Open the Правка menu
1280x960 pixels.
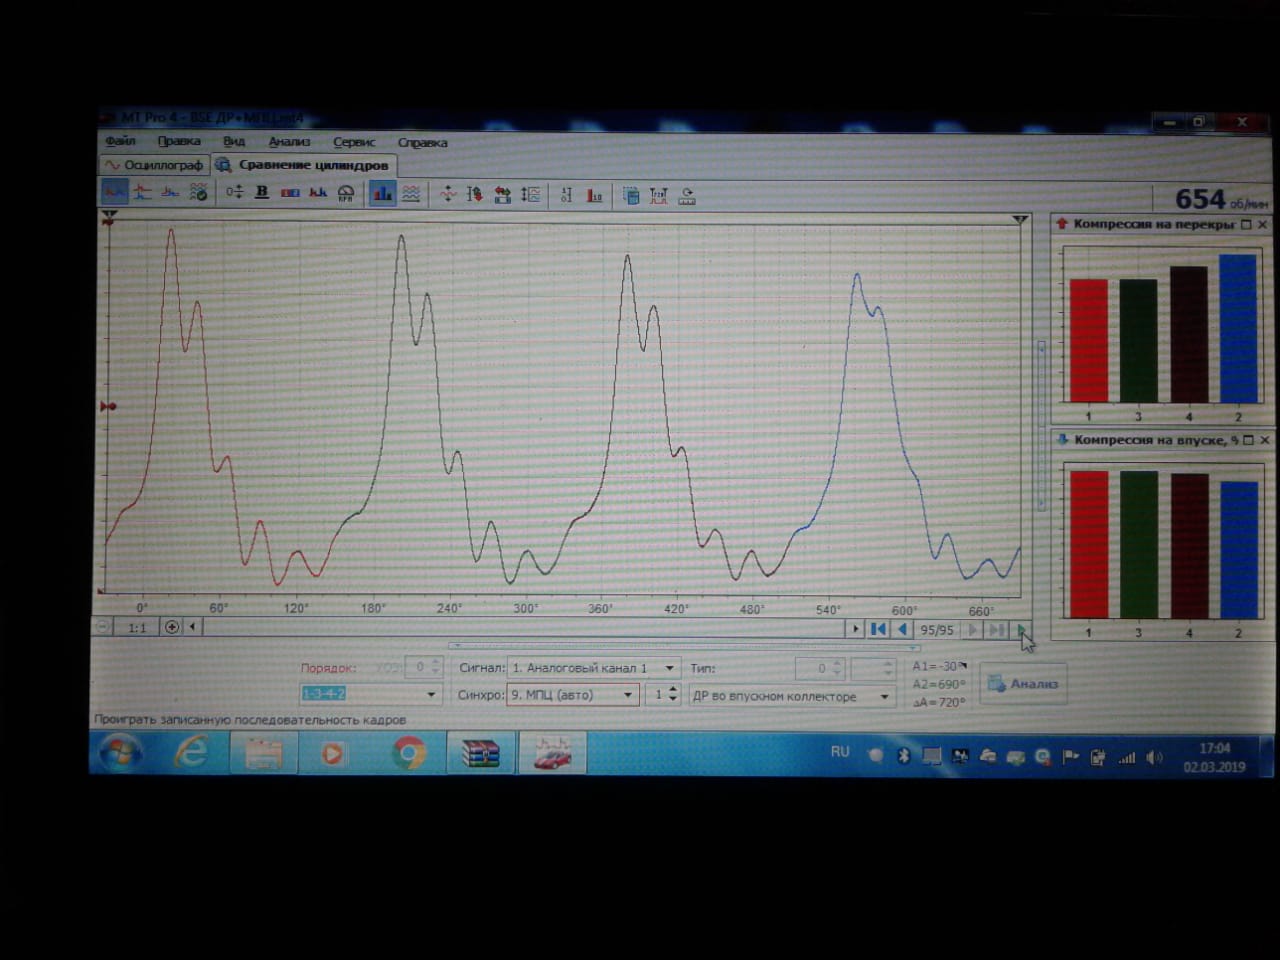tap(179, 141)
